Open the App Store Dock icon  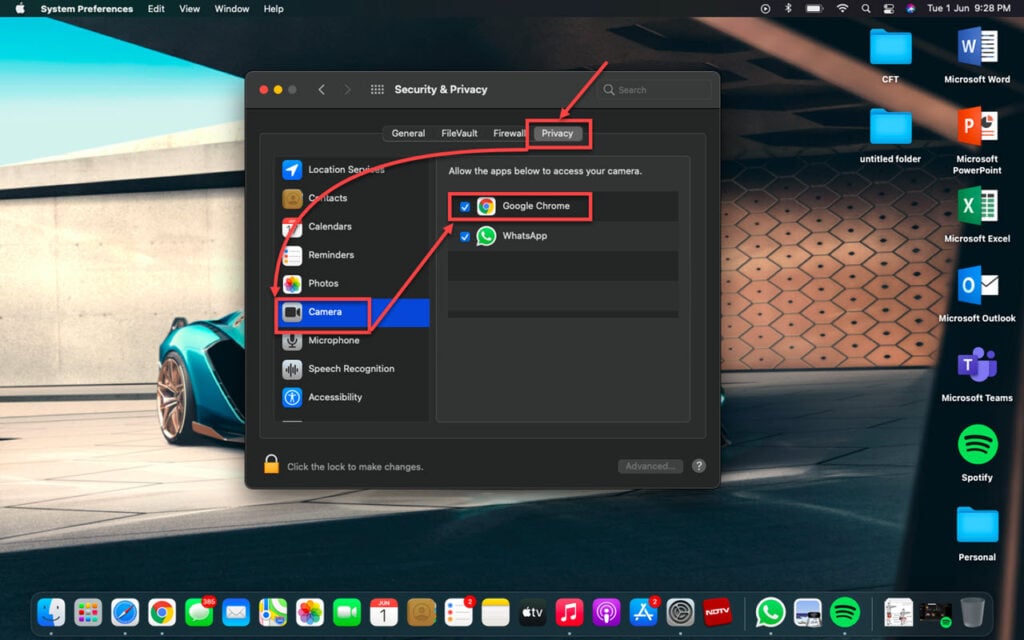(643, 613)
